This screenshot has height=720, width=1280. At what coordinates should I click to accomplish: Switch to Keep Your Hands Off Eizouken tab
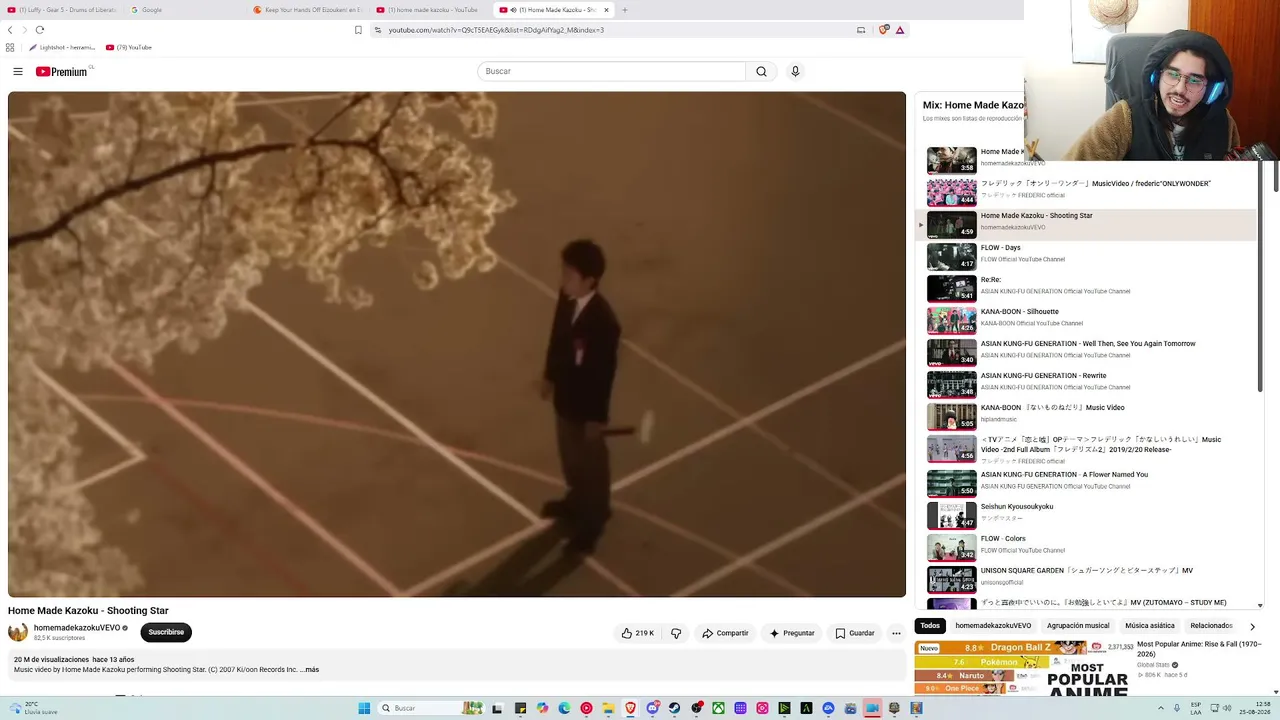pyautogui.click(x=309, y=10)
